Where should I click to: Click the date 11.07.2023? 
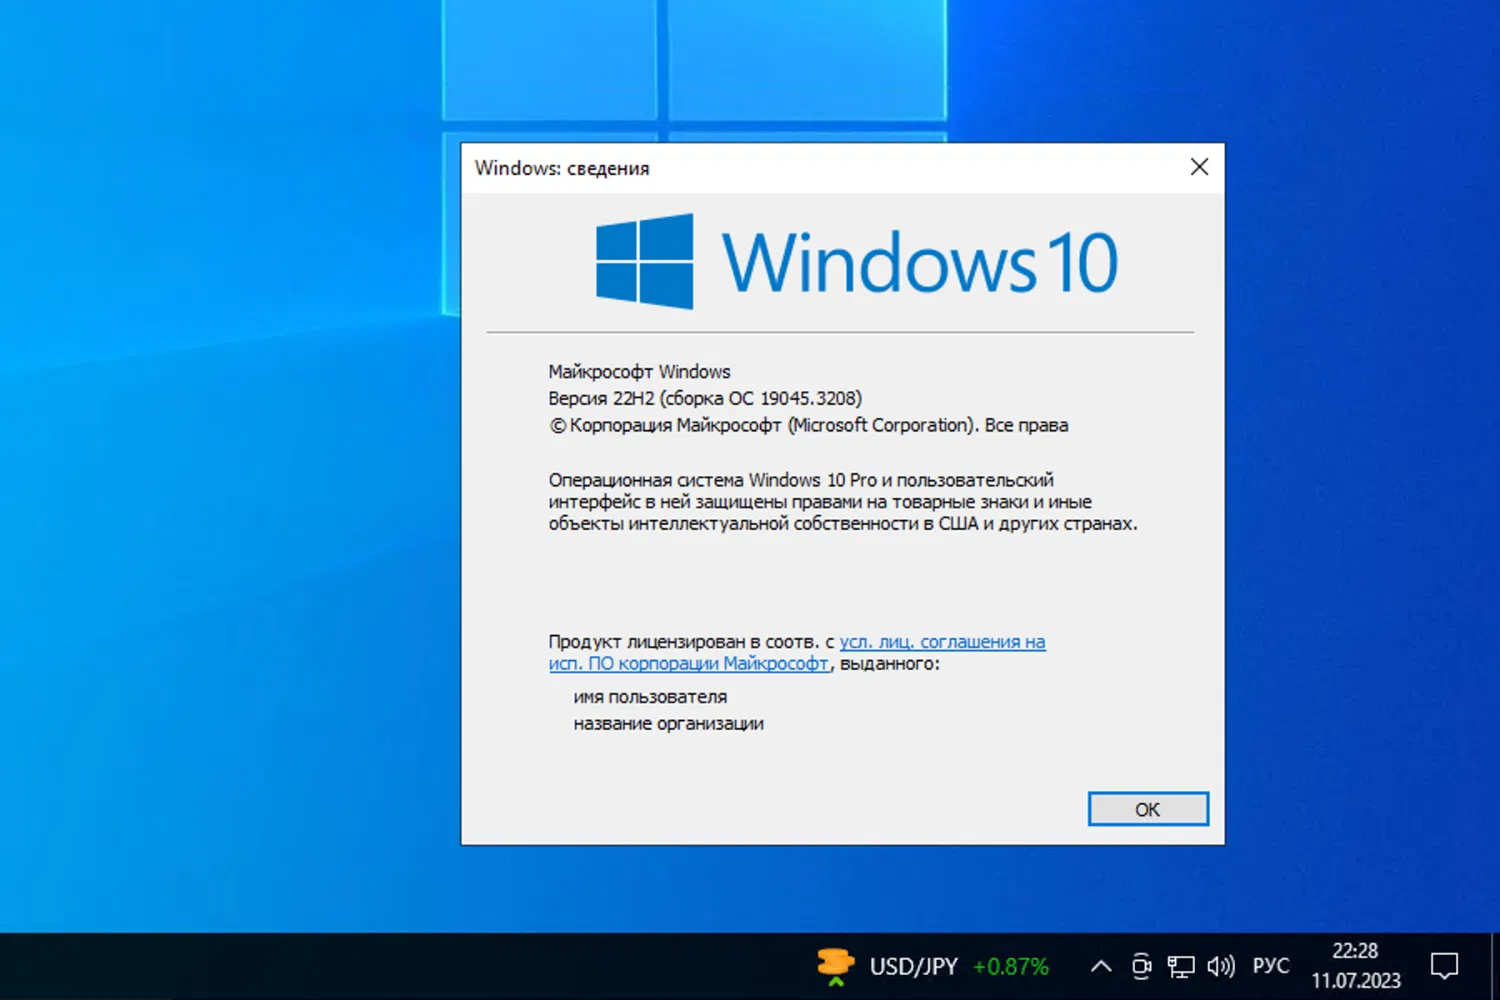coord(1356,981)
